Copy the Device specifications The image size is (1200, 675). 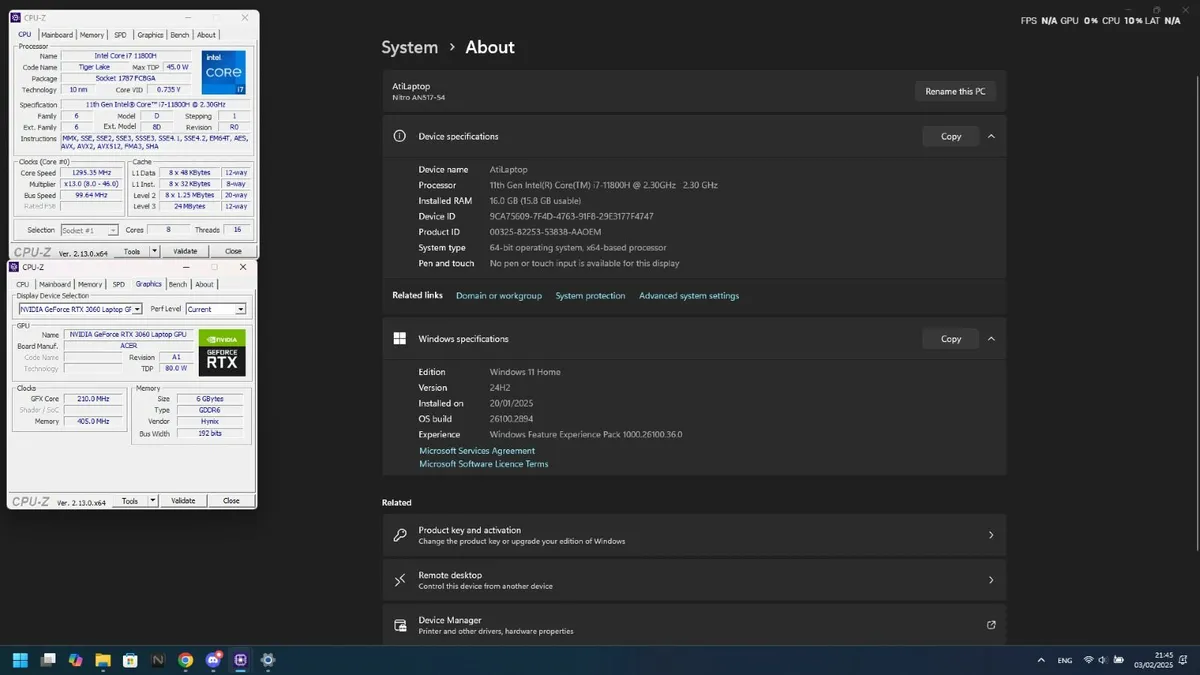[951, 136]
